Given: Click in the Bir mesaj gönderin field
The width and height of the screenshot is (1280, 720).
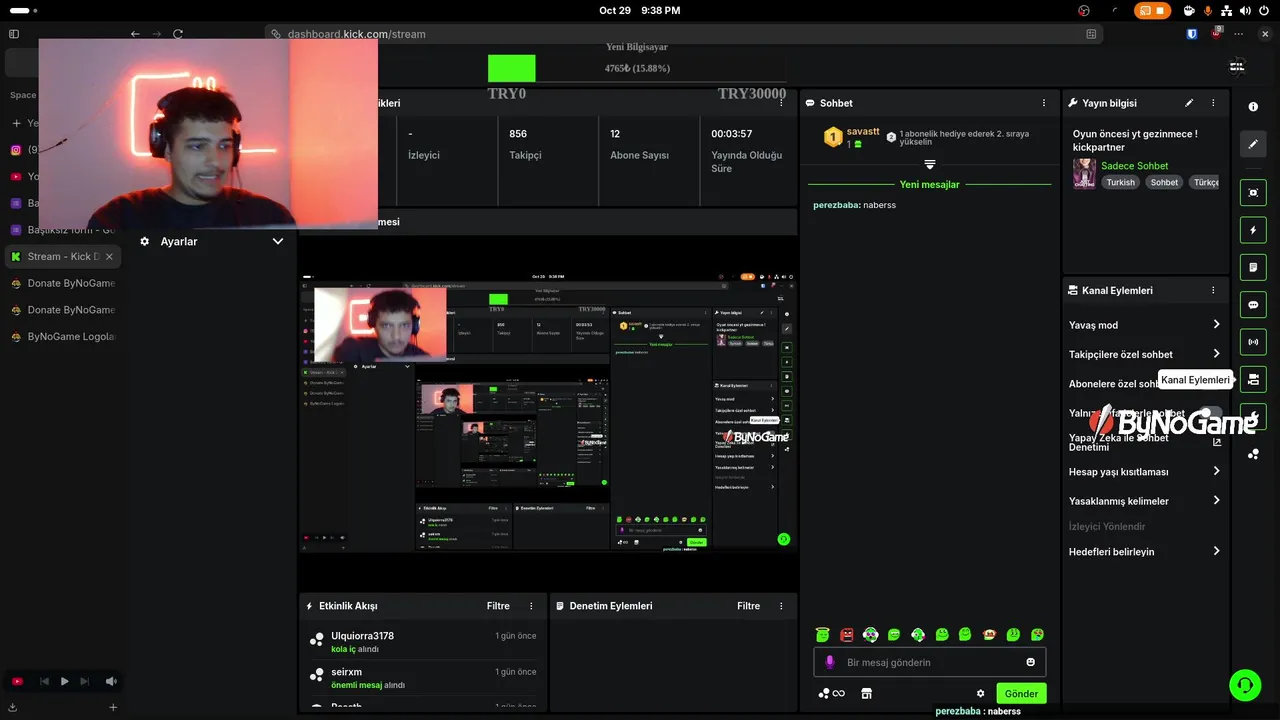Looking at the screenshot, I should (x=930, y=662).
